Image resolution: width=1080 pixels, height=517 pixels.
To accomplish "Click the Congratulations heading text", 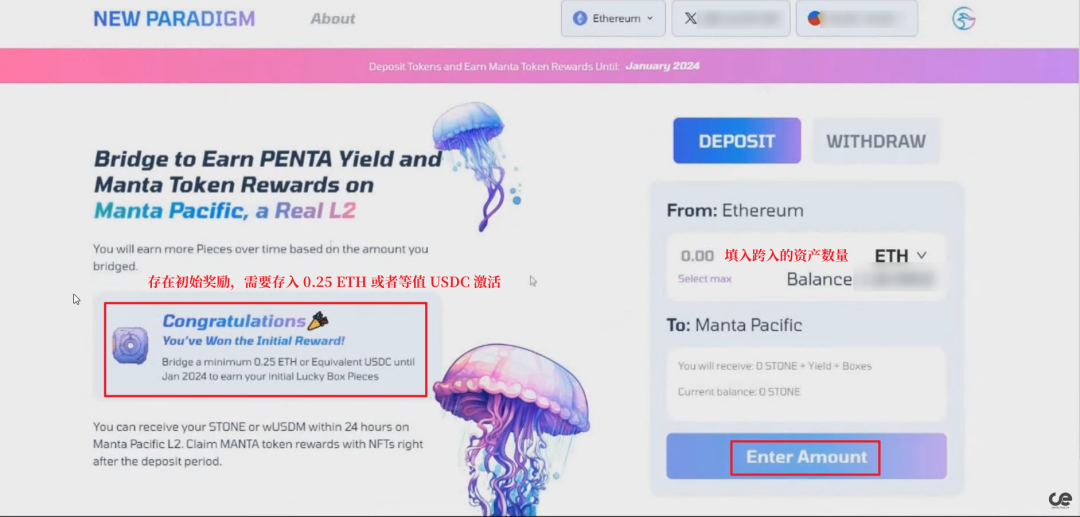I will (x=233, y=321).
